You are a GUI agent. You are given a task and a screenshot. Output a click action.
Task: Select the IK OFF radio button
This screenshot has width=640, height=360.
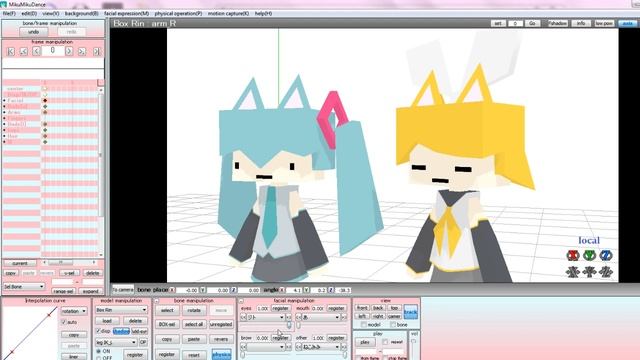[x=98, y=358]
